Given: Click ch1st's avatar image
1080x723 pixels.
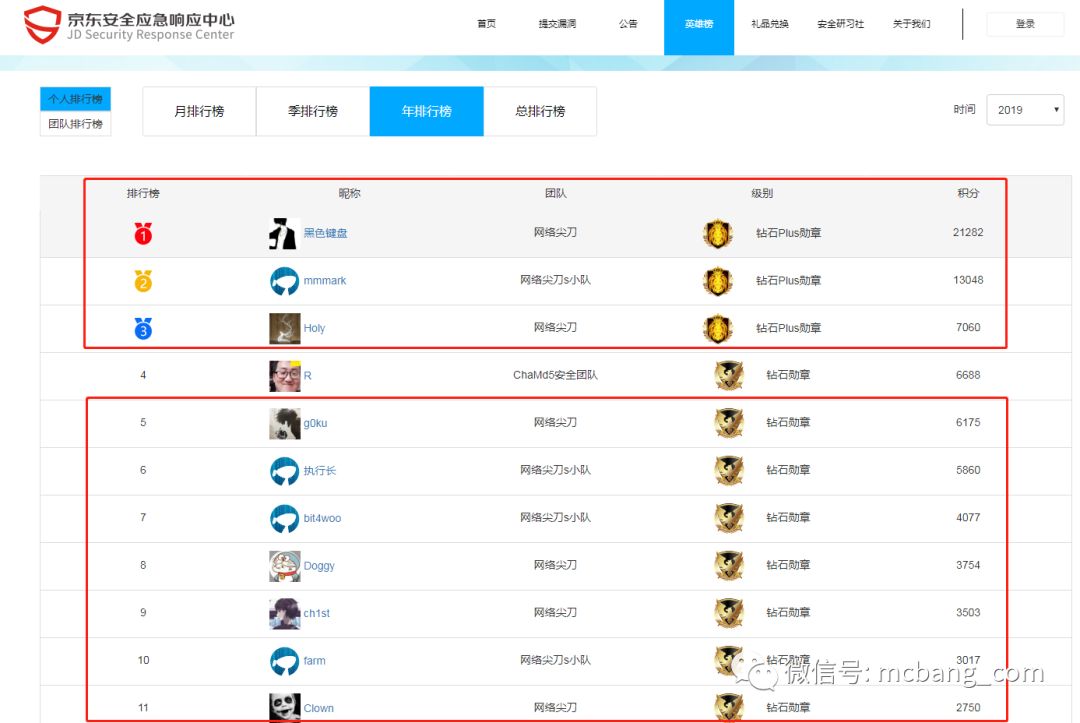Looking at the screenshot, I should tap(284, 614).
